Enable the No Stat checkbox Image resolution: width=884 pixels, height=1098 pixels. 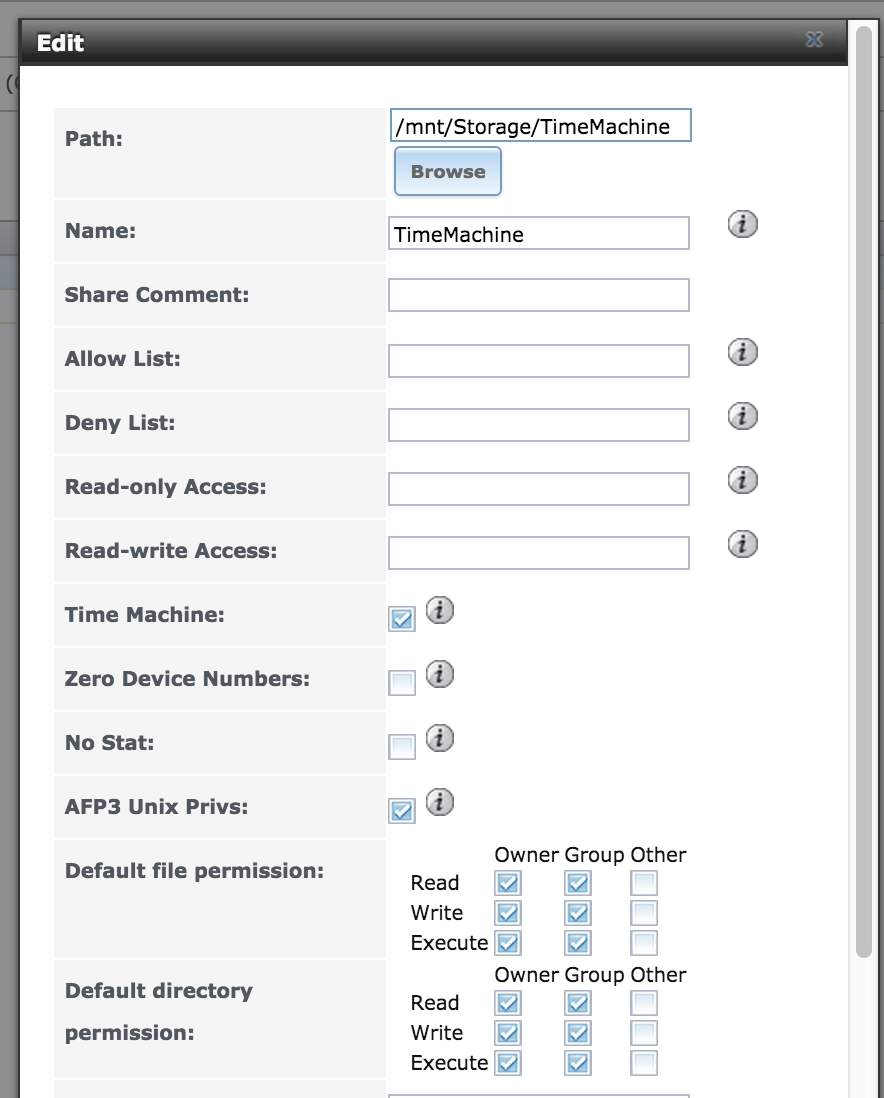point(402,747)
